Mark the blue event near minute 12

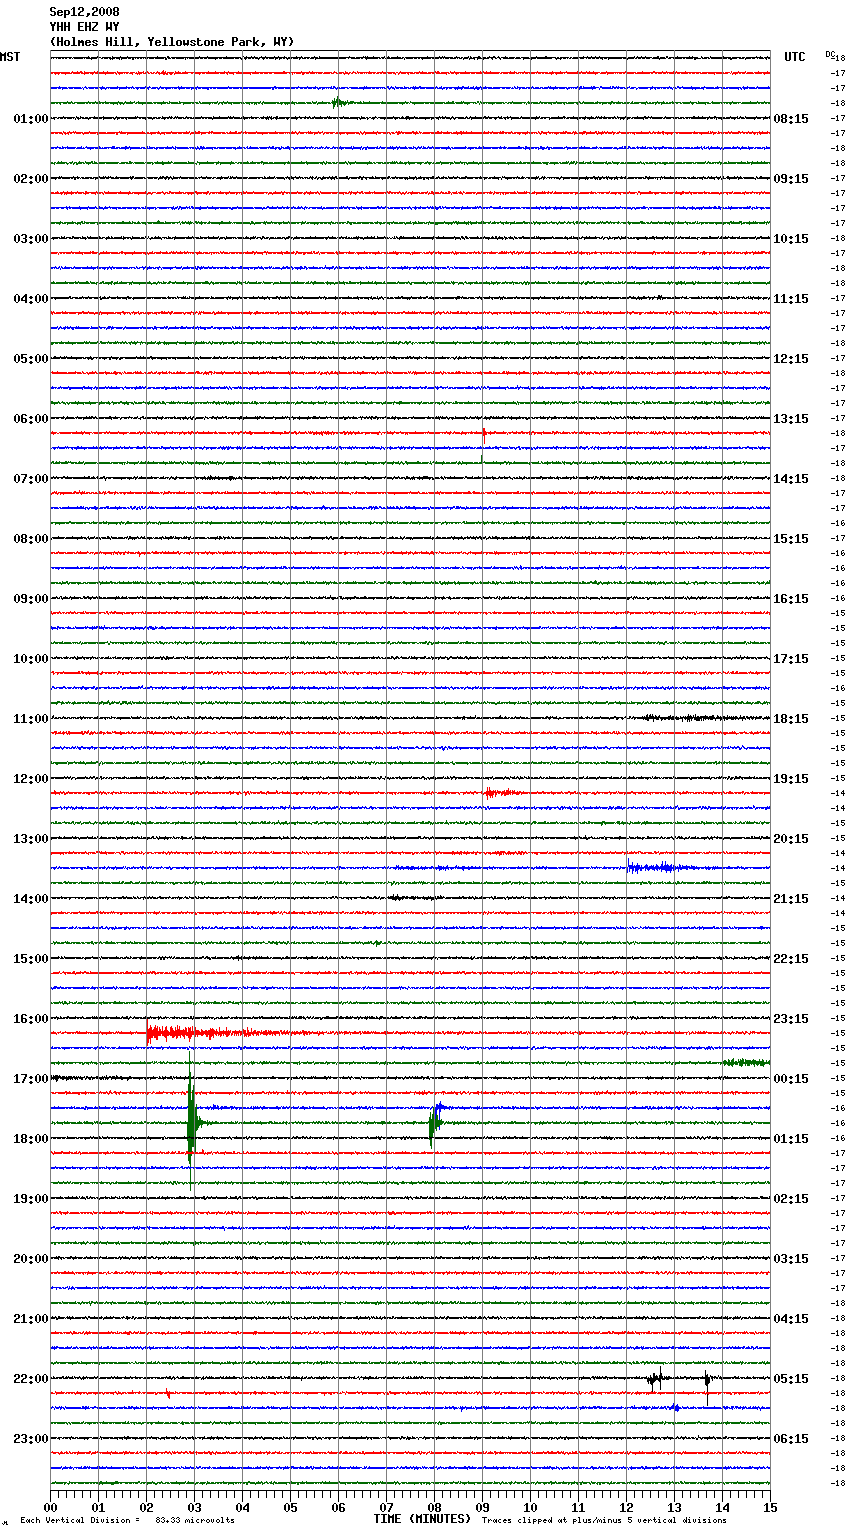(x=660, y=867)
